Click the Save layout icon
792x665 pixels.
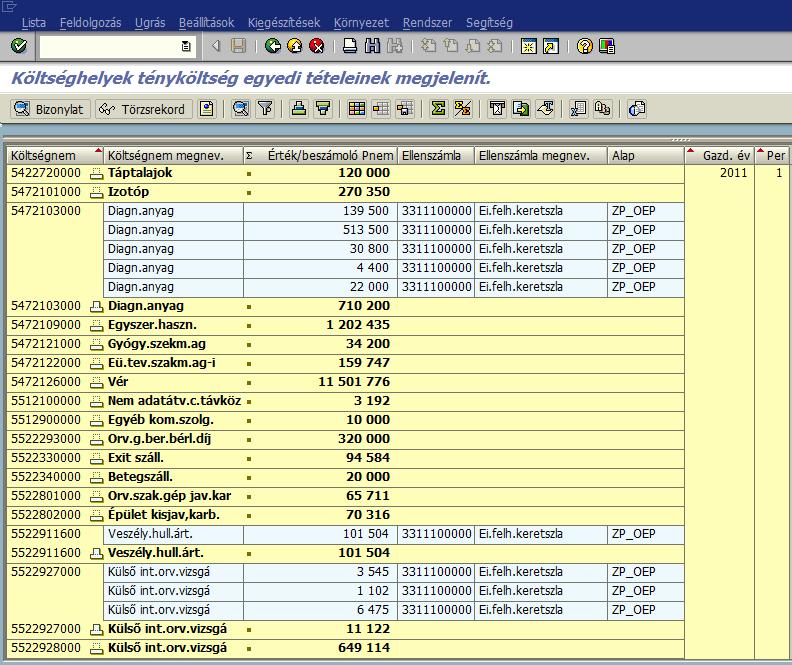(x=405, y=109)
